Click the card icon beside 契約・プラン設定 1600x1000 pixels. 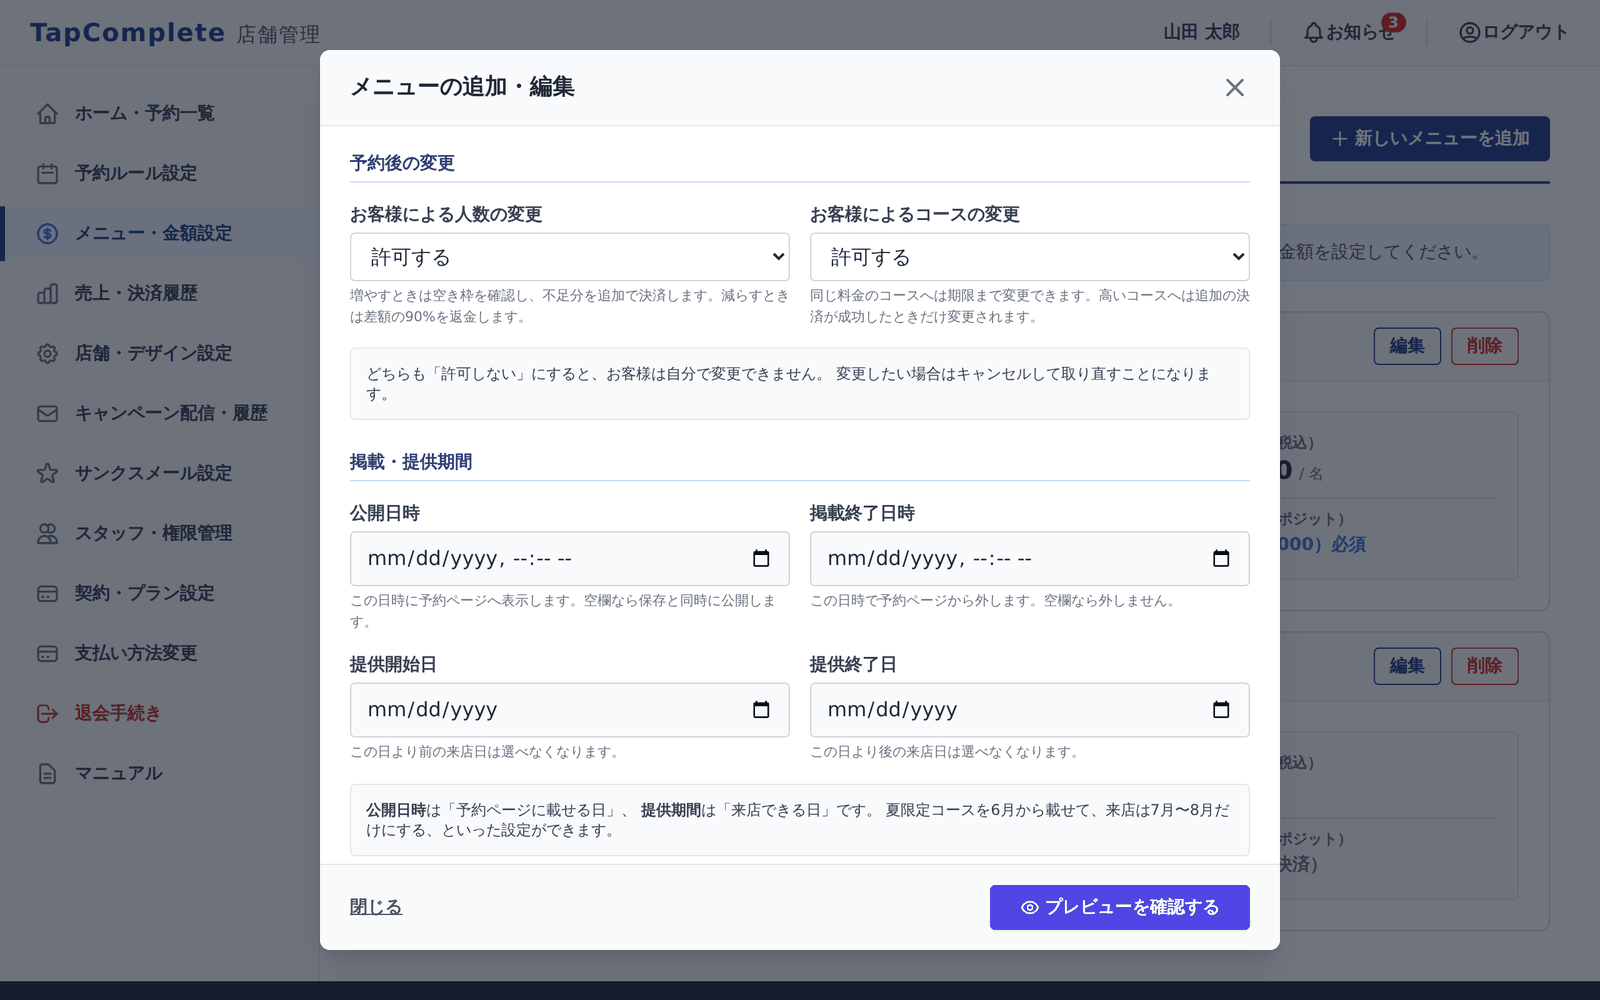click(x=47, y=594)
